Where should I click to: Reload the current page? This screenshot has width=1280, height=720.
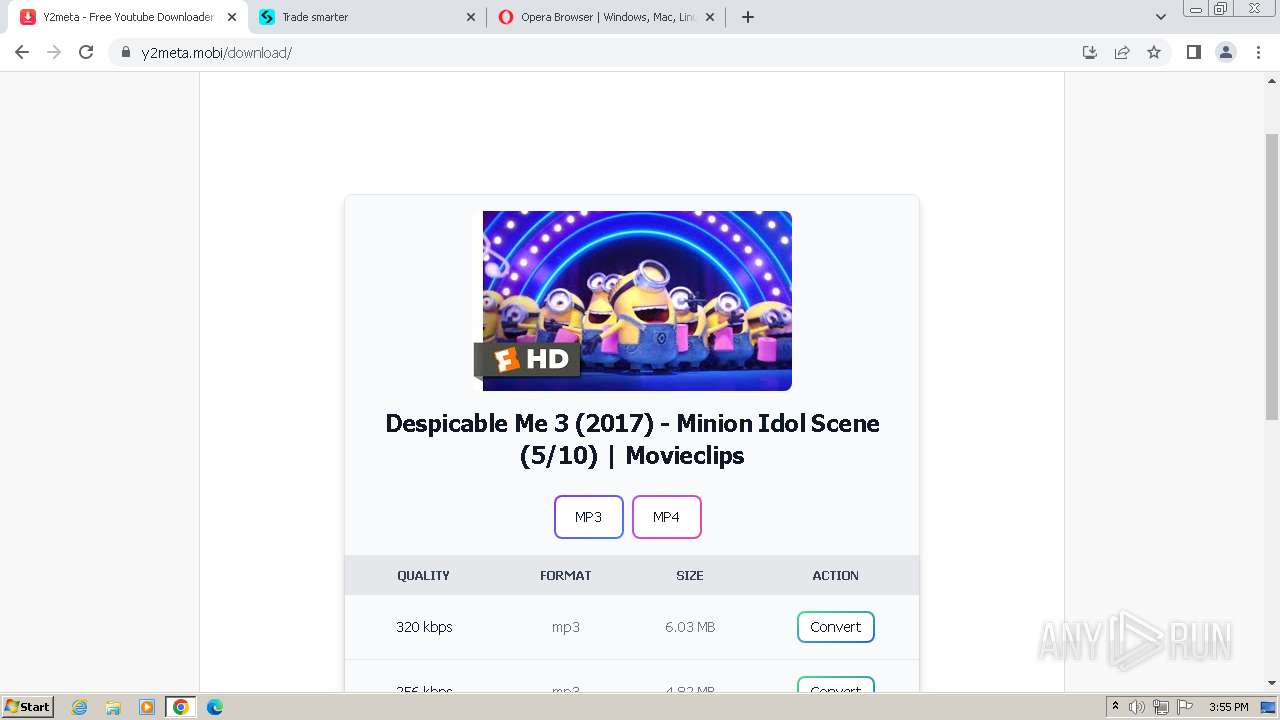(86, 52)
